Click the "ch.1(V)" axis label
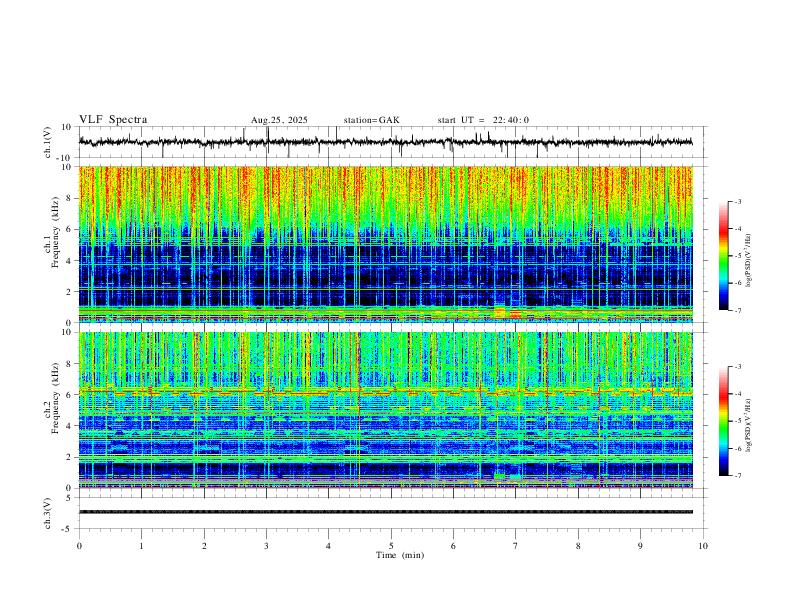792x612 pixels. [48, 142]
